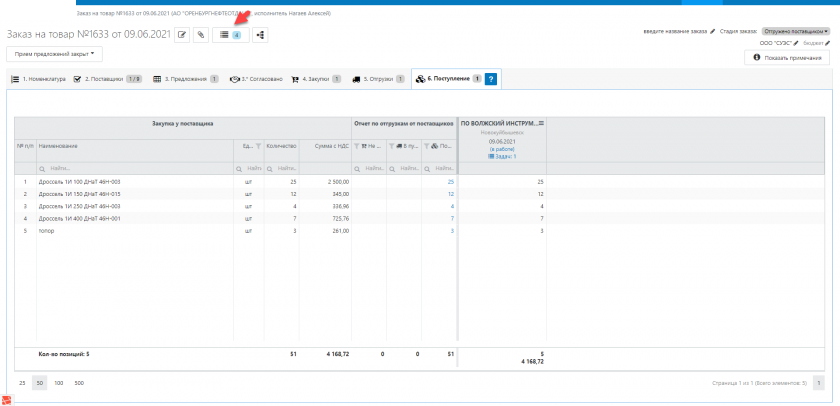This screenshot has height=406, width=840.
Task: Go to the '4. Закупки' tab
Action: pyautogui.click(x=316, y=78)
